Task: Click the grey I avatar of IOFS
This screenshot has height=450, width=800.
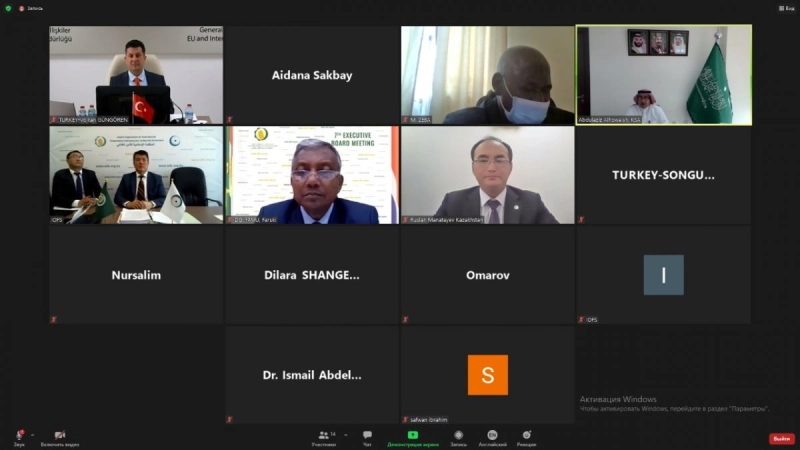Action: (x=663, y=275)
